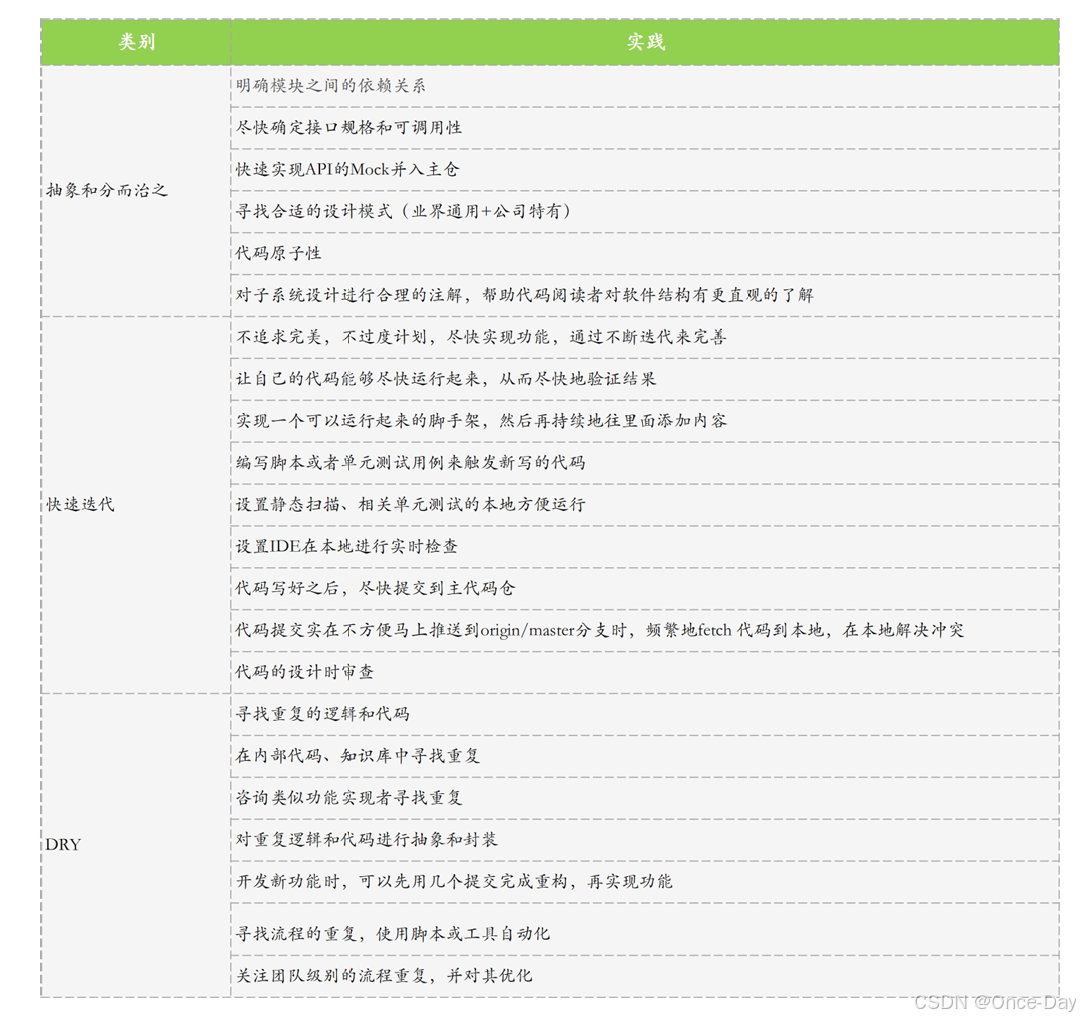Select row 设置静态扫描、相关单元测试

645,505
